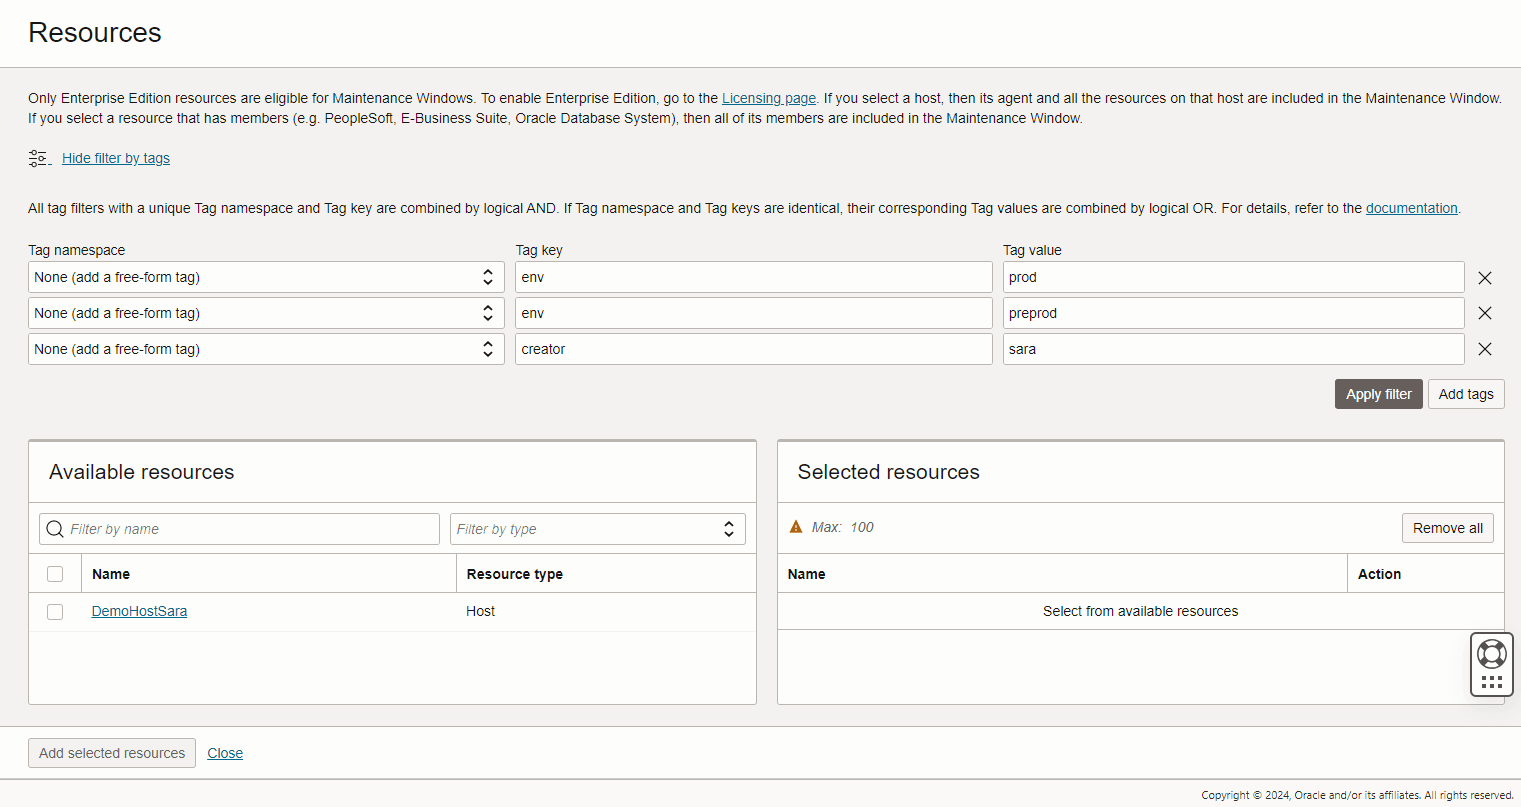This screenshot has height=807, width=1521.
Task: Click the filter settings icon beside Hide filter by tags
Action: [x=39, y=157]
